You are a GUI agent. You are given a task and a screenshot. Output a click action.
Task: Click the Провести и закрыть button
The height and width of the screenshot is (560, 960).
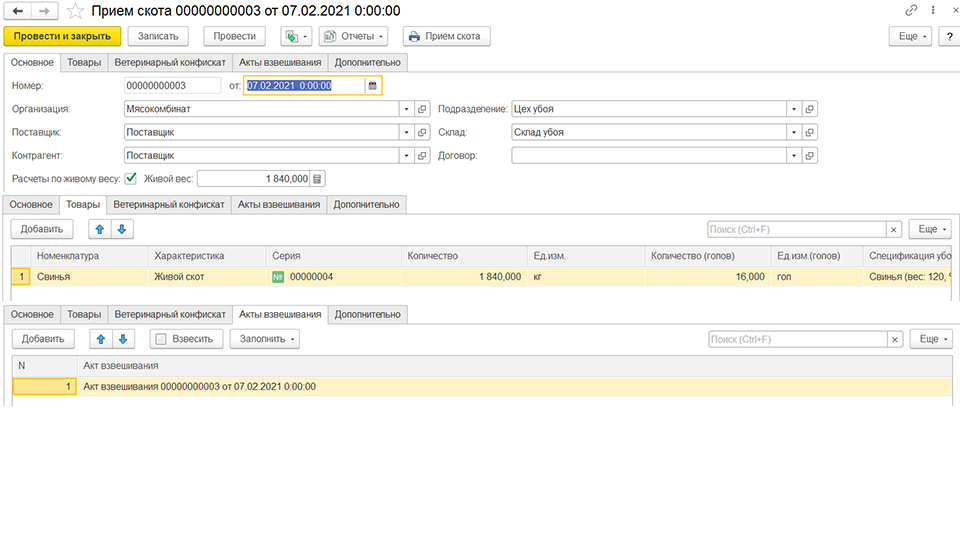[x=62, y=36]
